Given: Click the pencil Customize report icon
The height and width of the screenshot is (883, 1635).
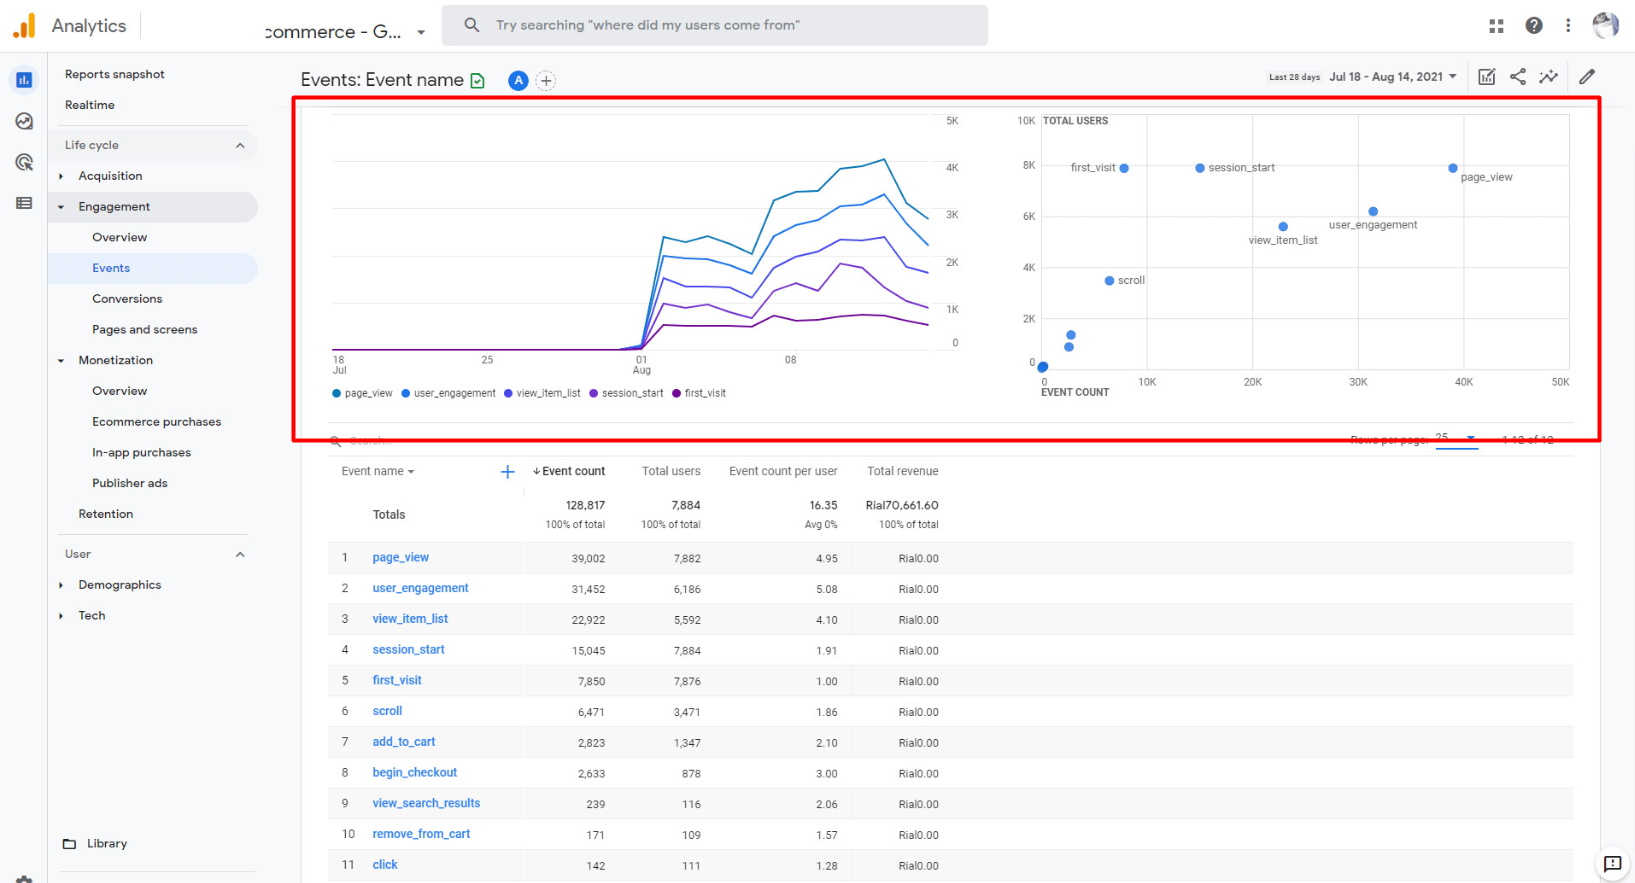Looking at the screenshot, I should pos(1587,77).
